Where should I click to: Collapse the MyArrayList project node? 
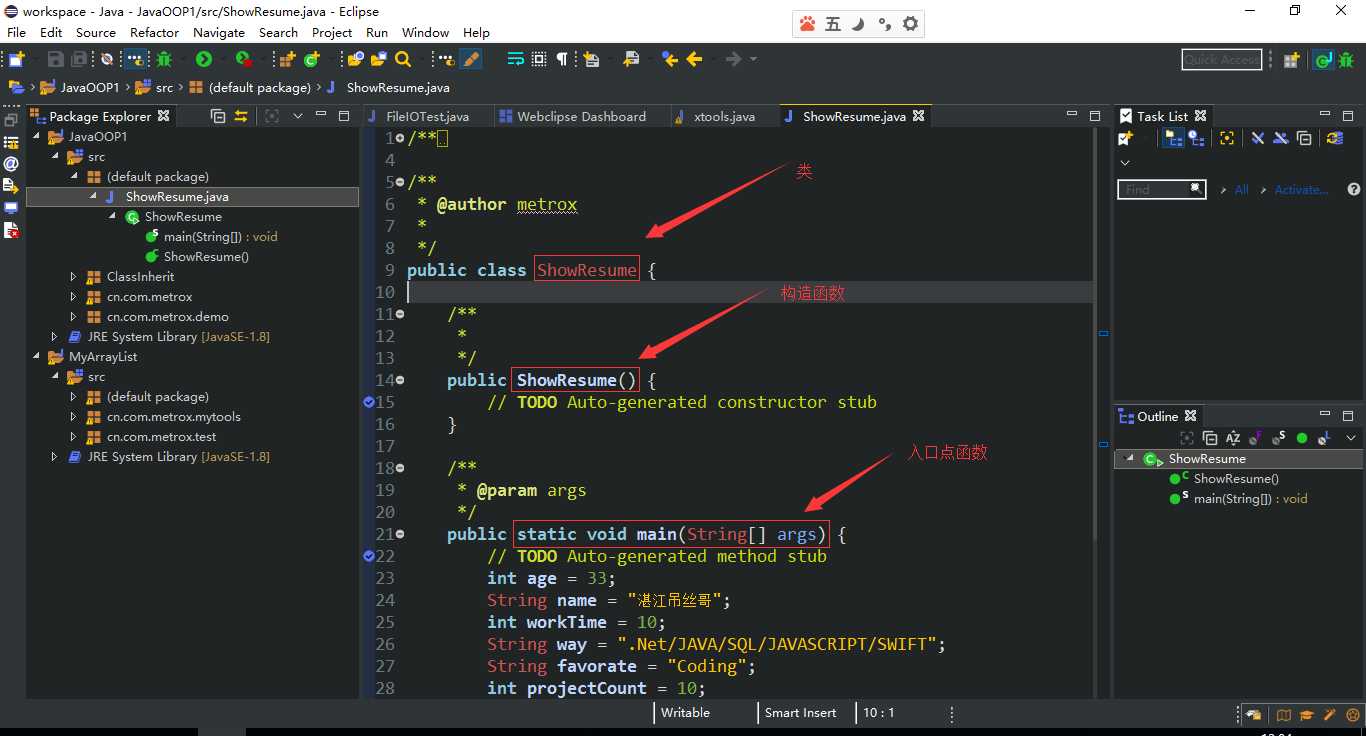[x=36, y=357]
